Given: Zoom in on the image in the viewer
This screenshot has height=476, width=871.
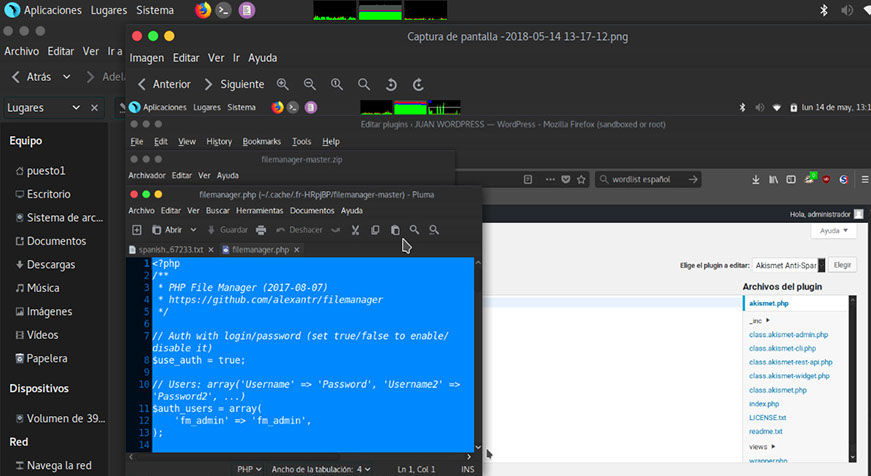Looking at the screenshot, I should (x=283, y=85).
